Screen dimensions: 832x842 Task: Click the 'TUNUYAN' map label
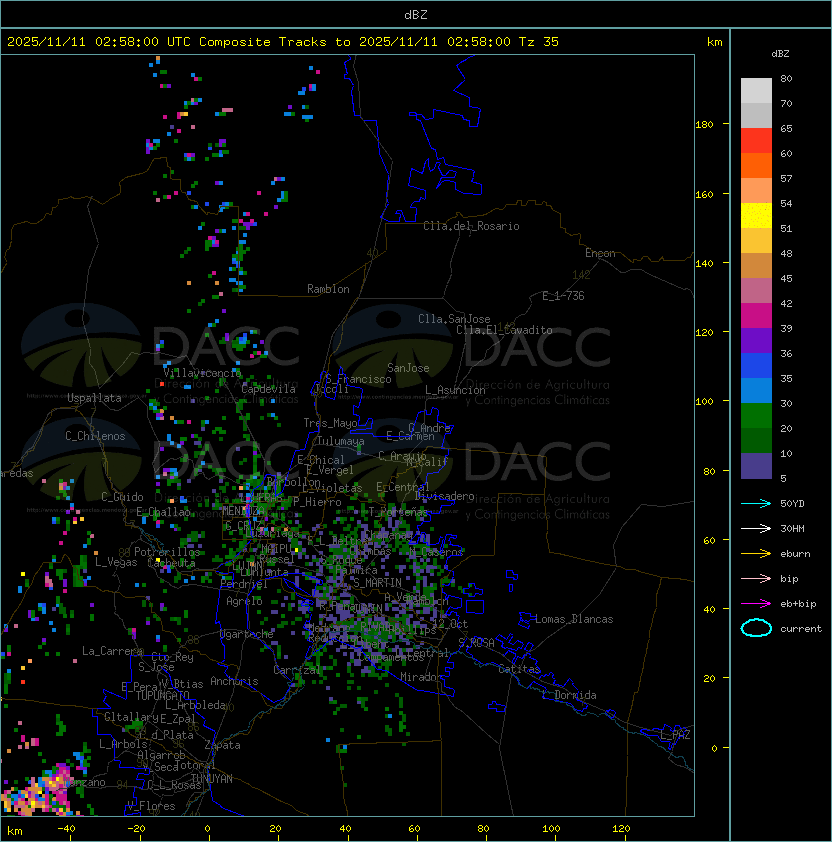pyautogui.click(x=212, y=779)
